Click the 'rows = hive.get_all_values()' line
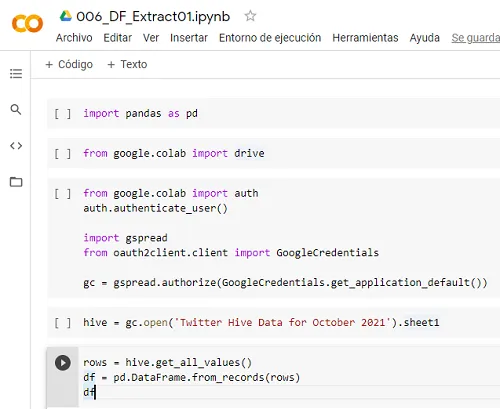 168,362
